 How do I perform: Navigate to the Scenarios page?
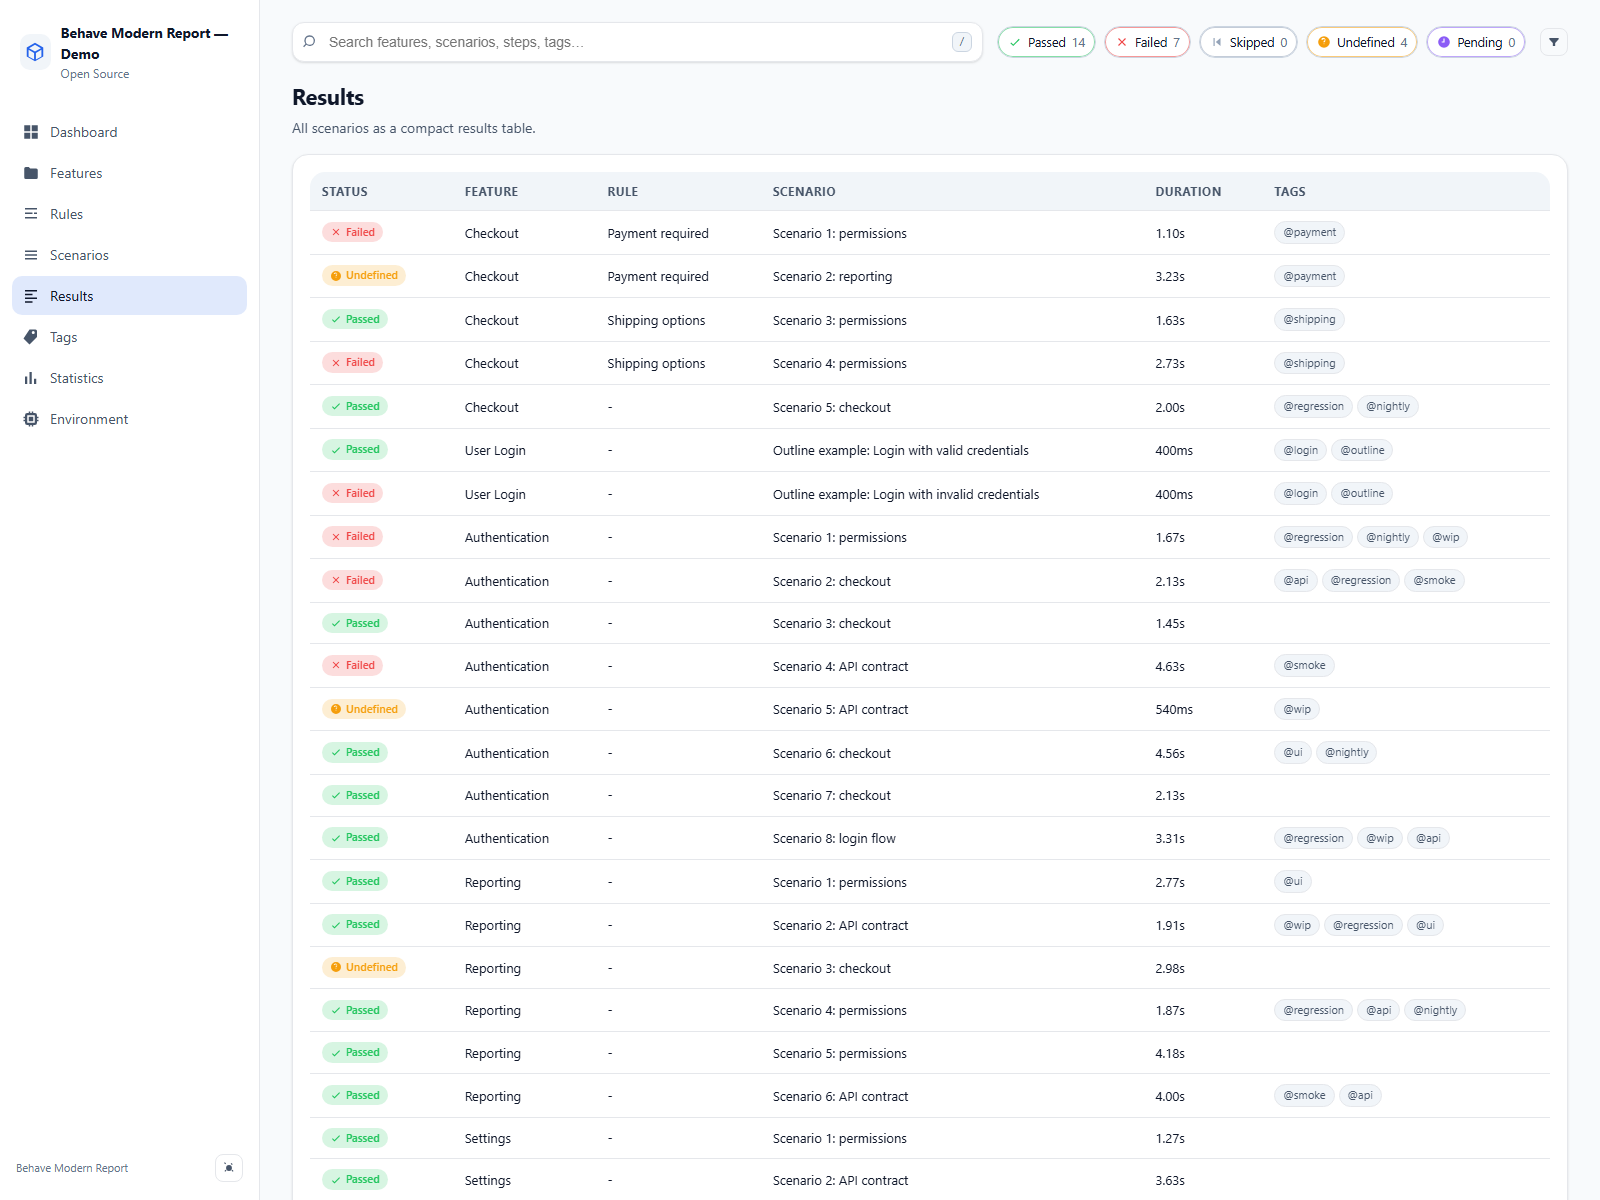coord(129,255)
